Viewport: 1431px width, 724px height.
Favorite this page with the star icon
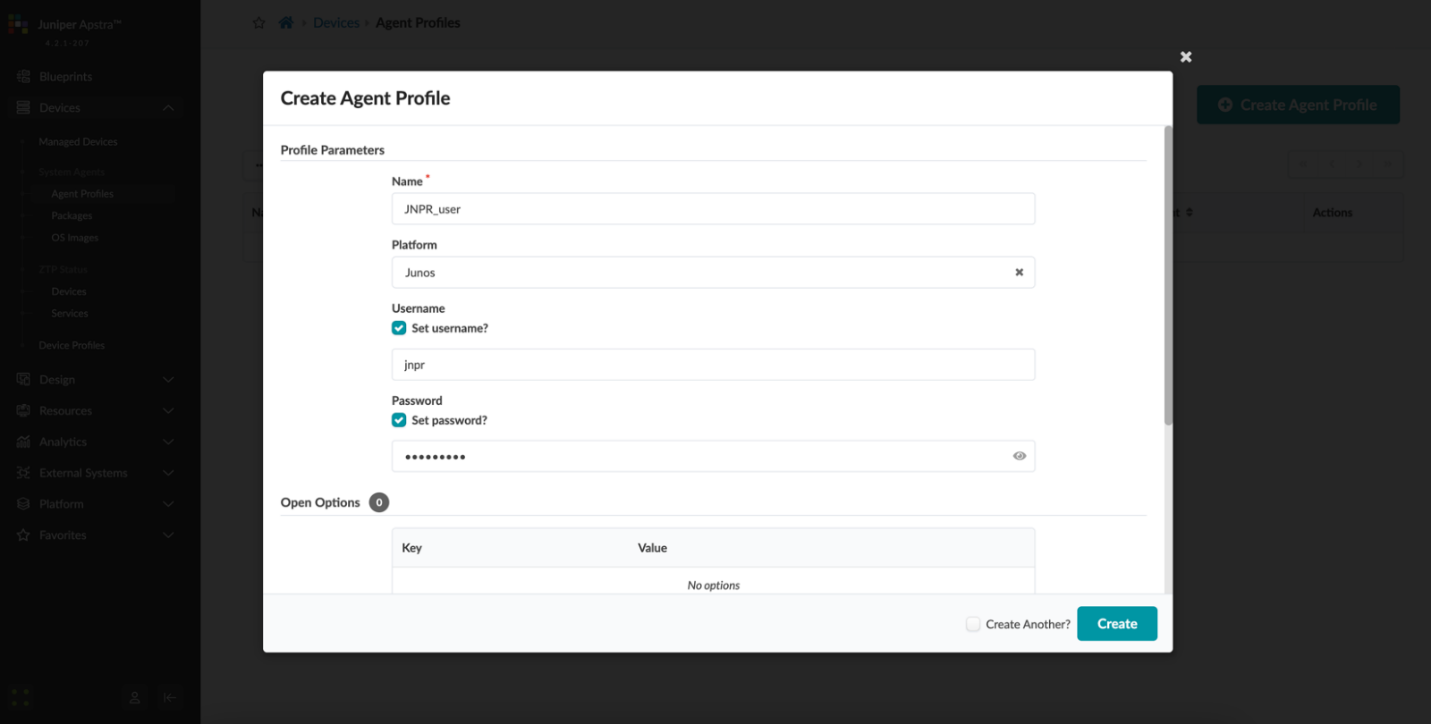259,23
